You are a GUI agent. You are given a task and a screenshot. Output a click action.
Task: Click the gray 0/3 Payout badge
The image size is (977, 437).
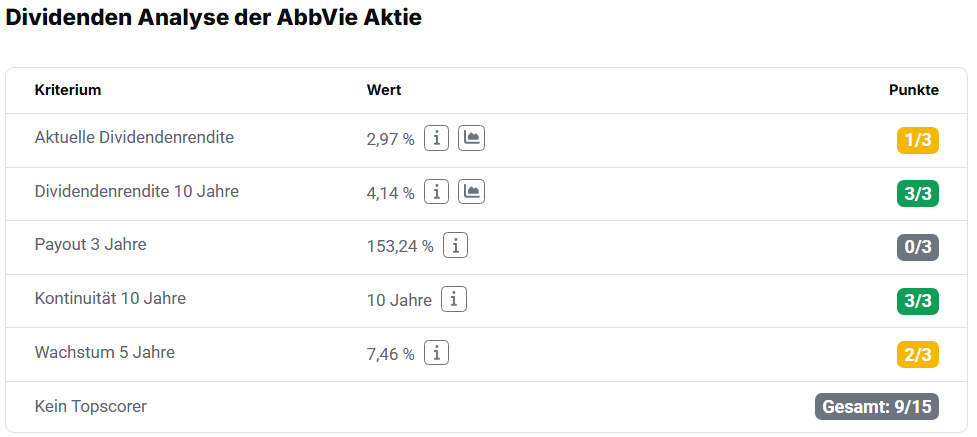pyautogui.click(x=917, y=247)
